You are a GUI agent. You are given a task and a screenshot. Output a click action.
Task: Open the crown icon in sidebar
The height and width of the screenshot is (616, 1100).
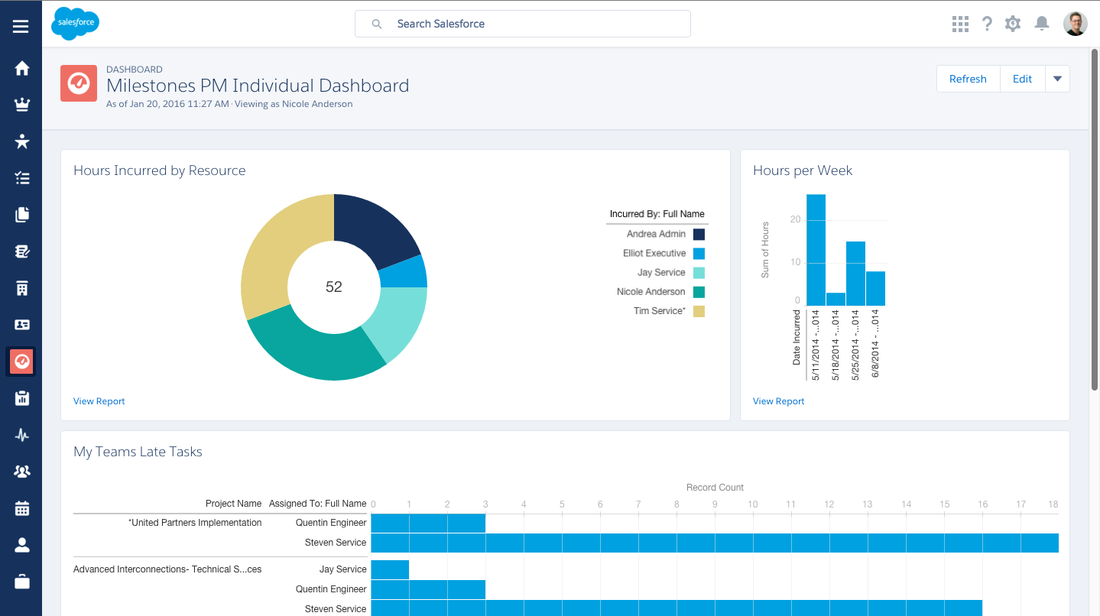(22, 105)
